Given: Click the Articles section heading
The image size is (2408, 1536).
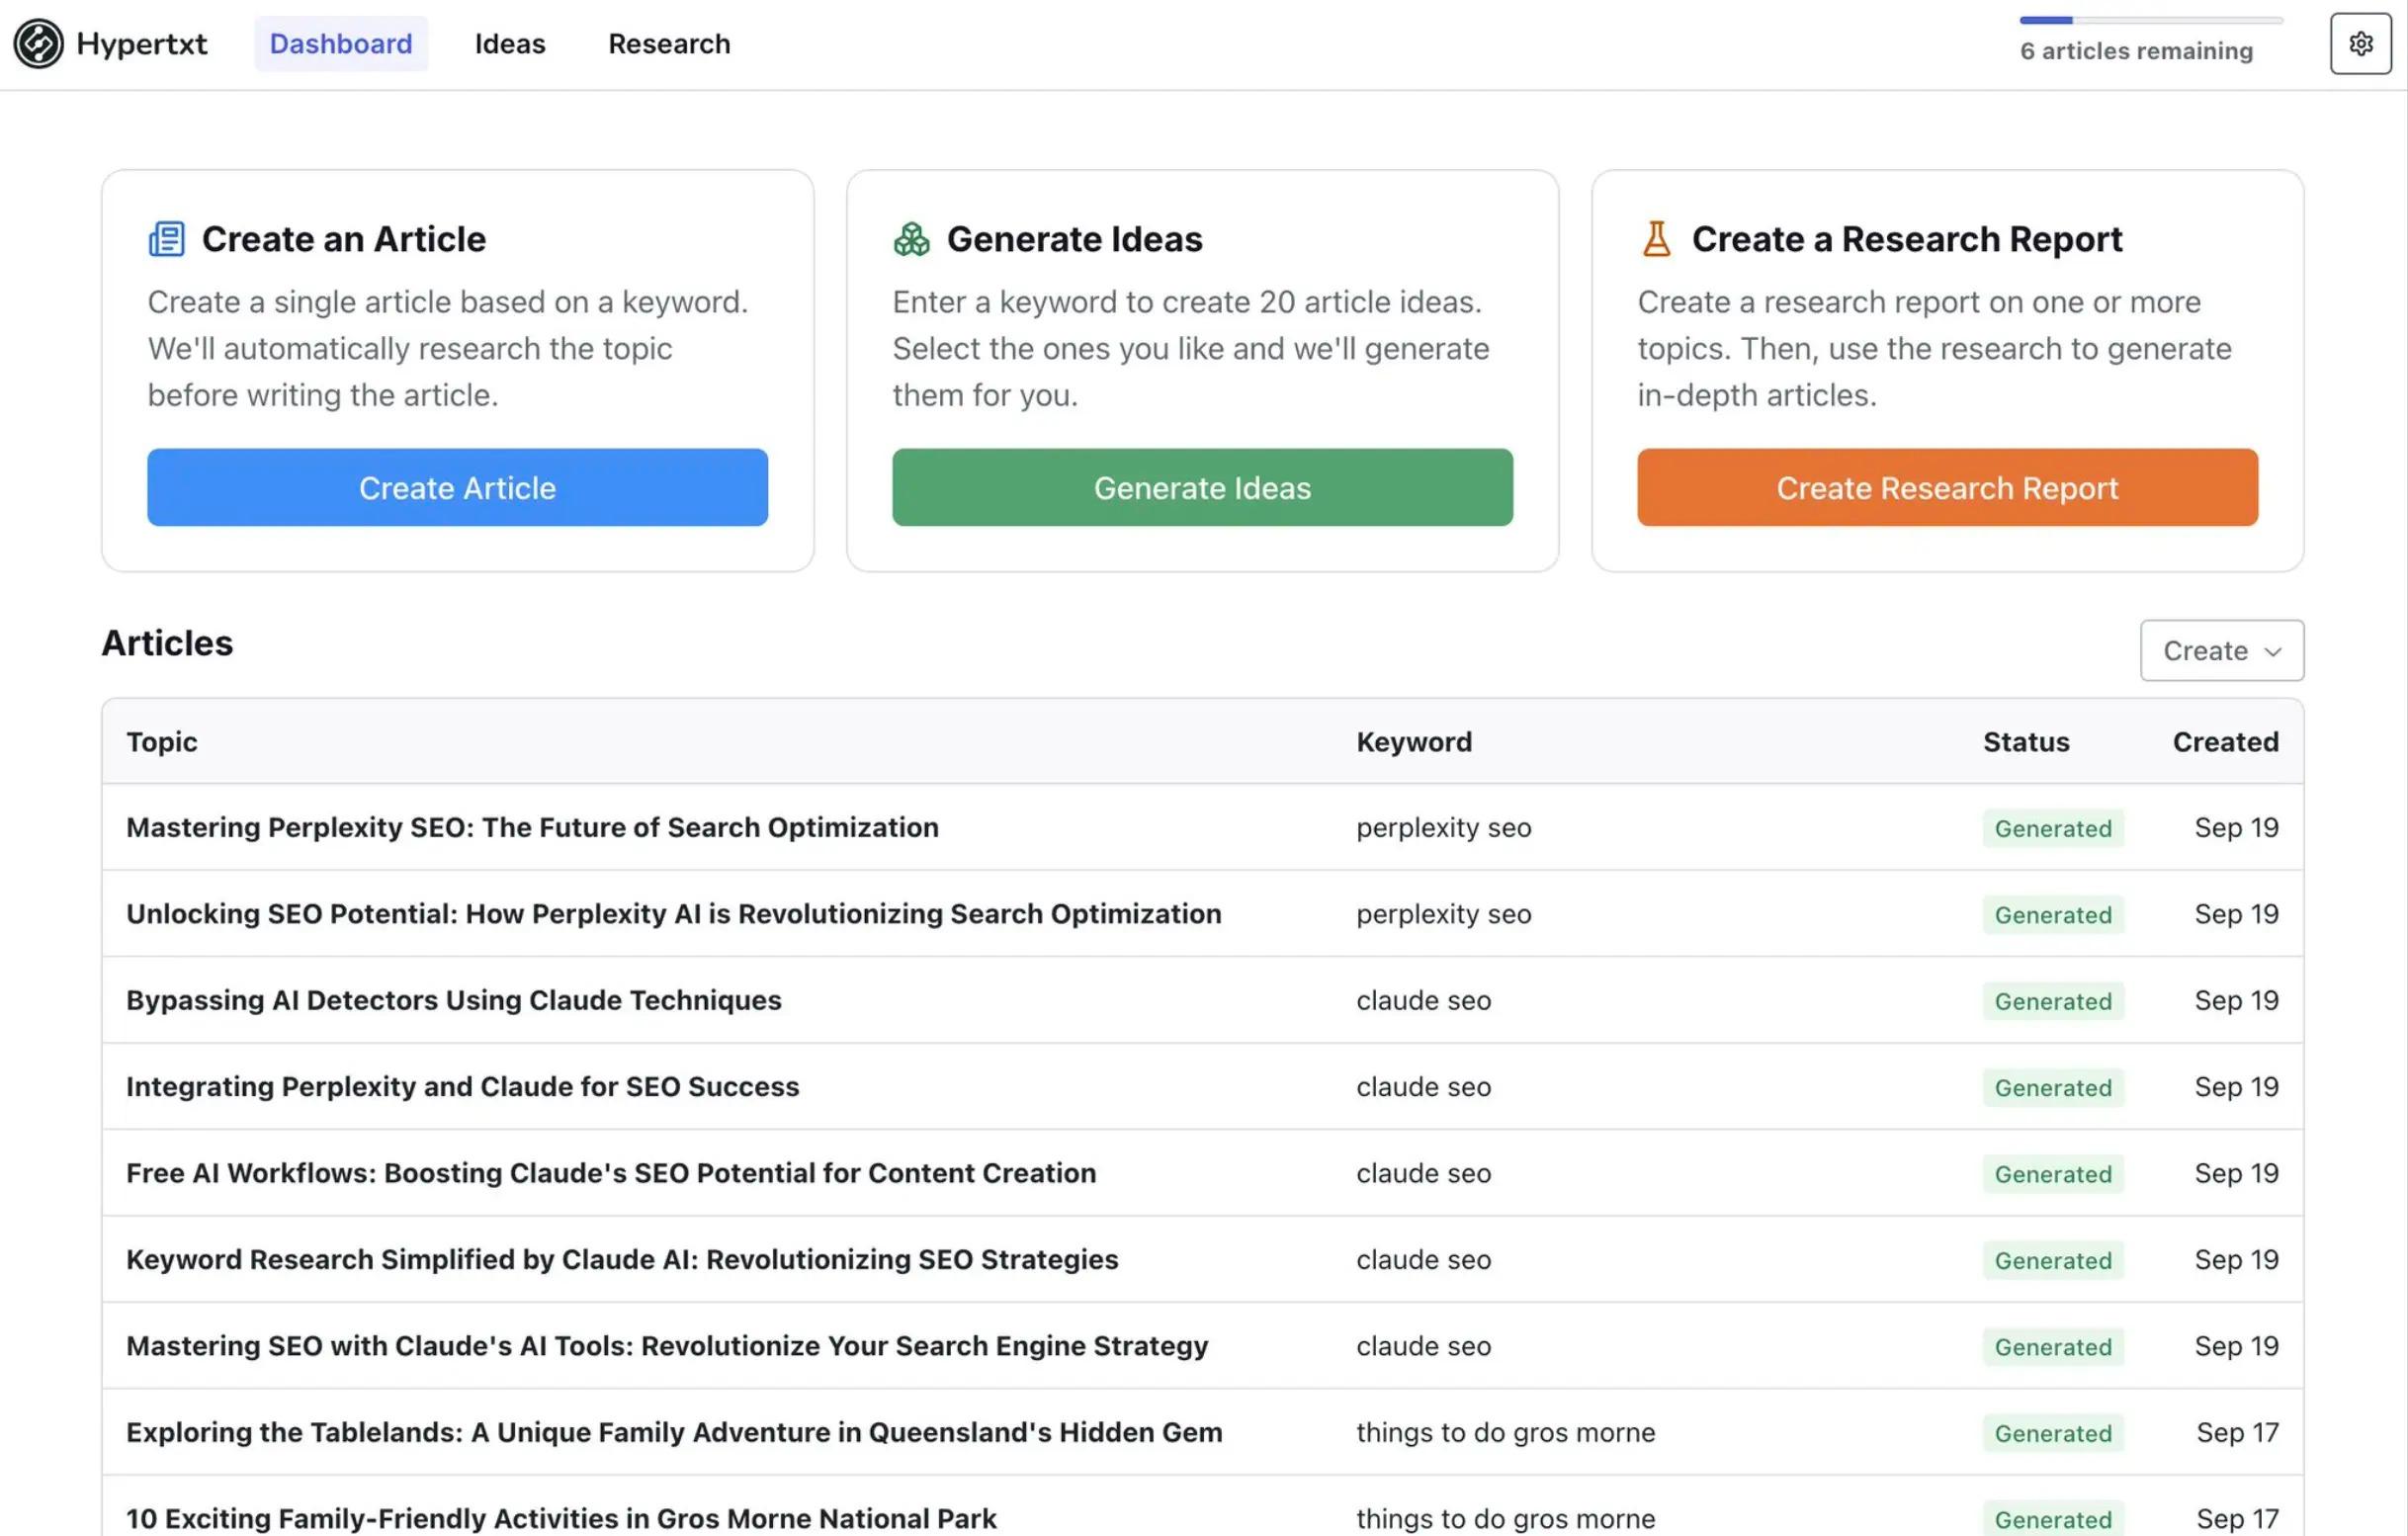Looking at the screenshot, I should 167,643.
